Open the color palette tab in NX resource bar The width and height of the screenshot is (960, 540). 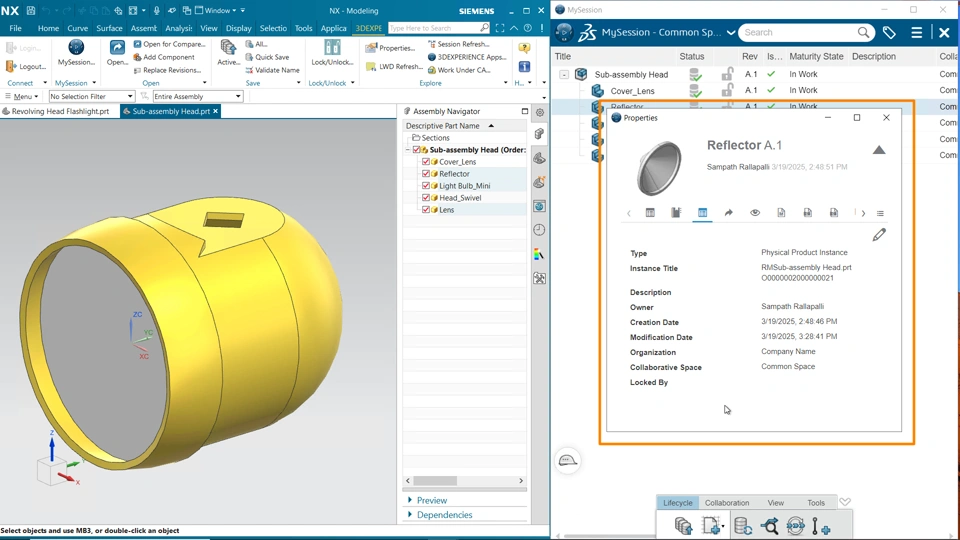[539, 254]
